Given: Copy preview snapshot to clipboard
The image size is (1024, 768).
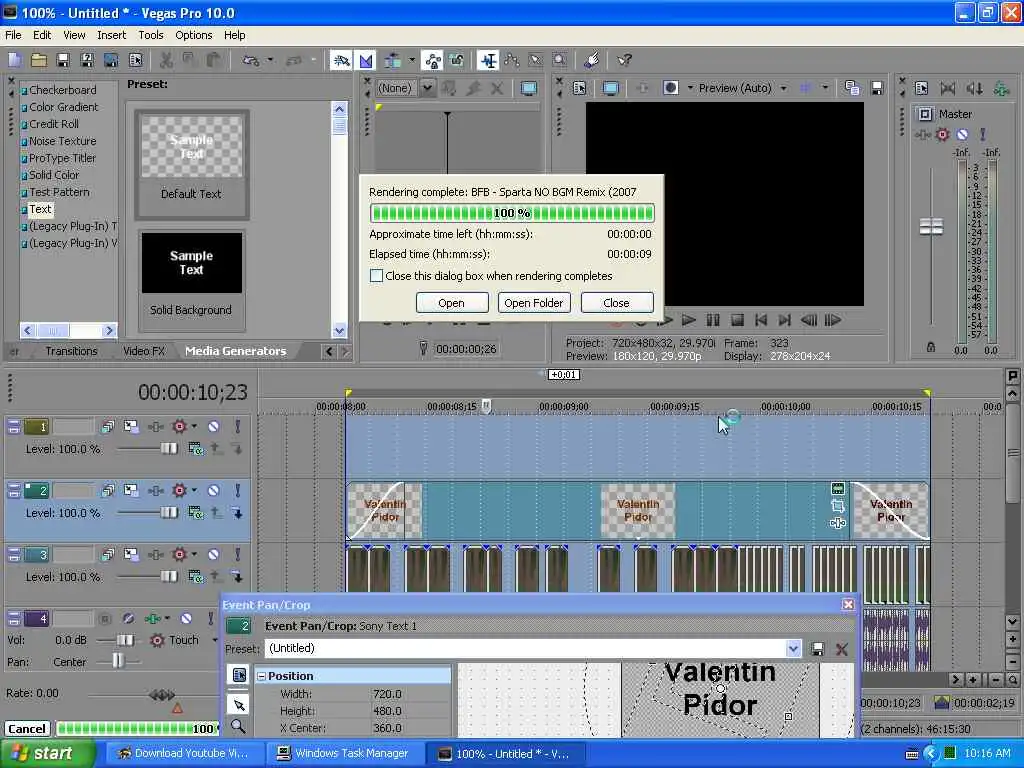Looking at the screenshot, I should [x=852, y=88].
